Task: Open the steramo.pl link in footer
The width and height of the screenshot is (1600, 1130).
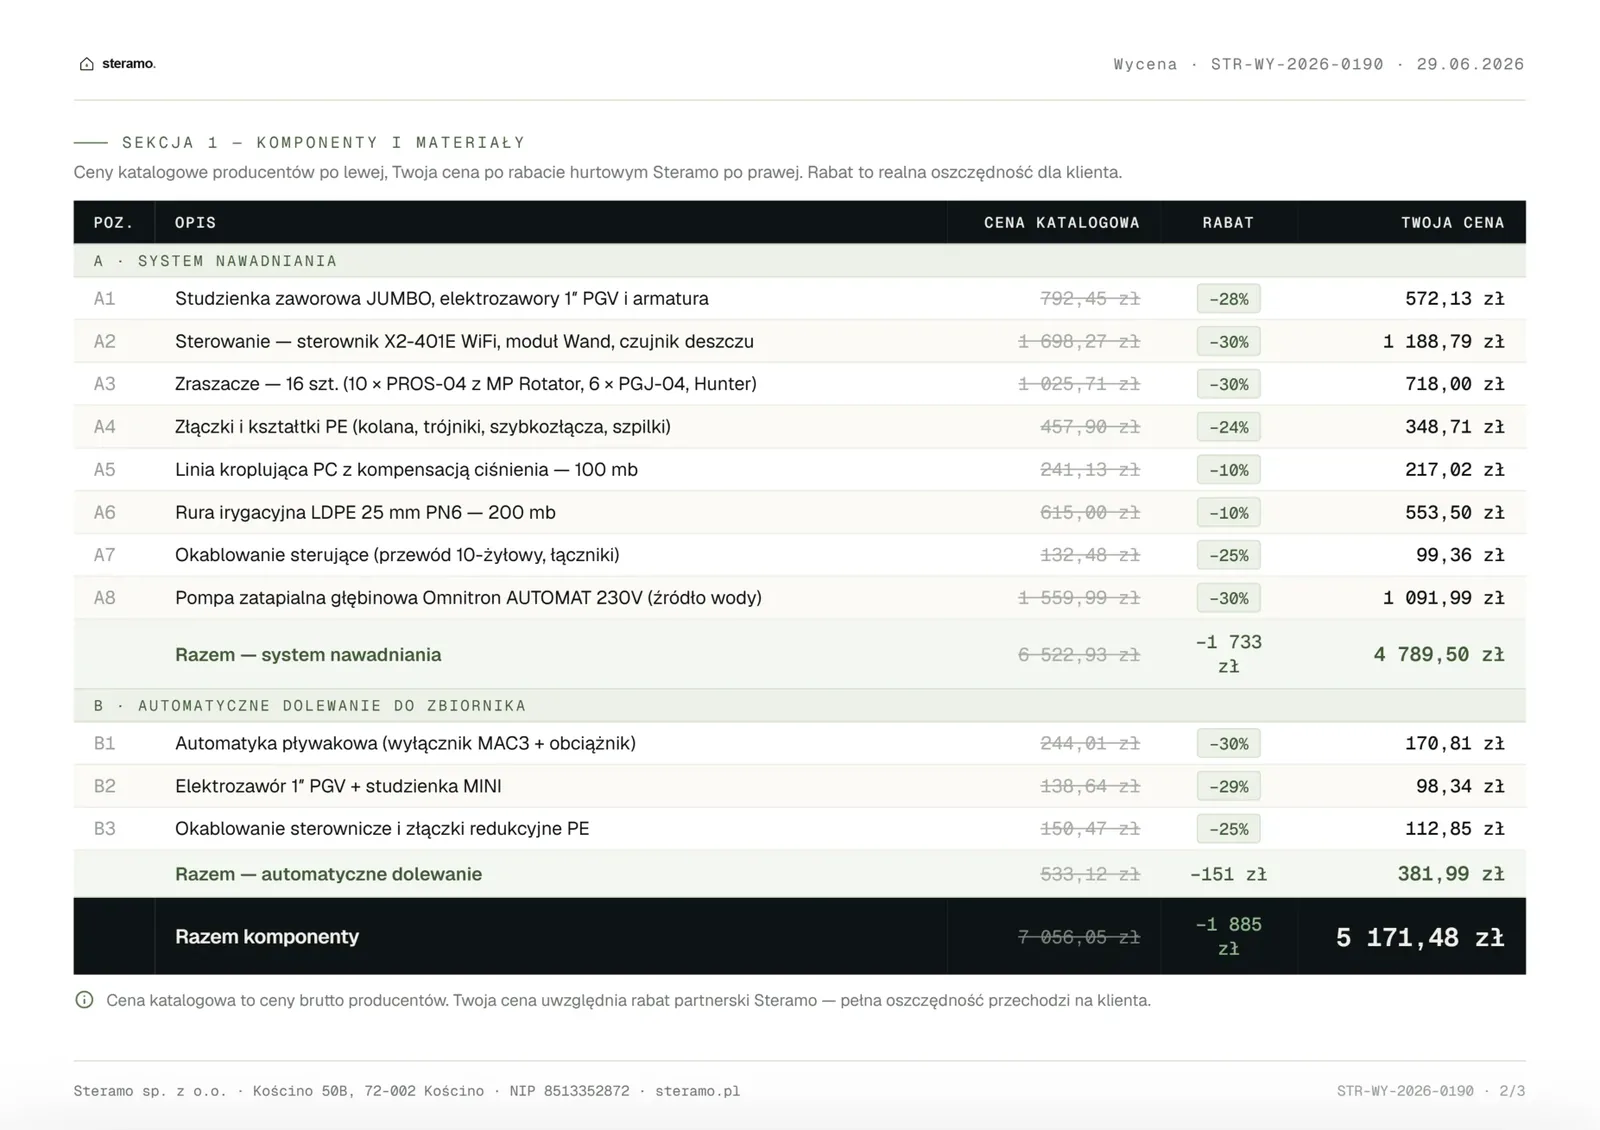Action: pos(697,1091)
